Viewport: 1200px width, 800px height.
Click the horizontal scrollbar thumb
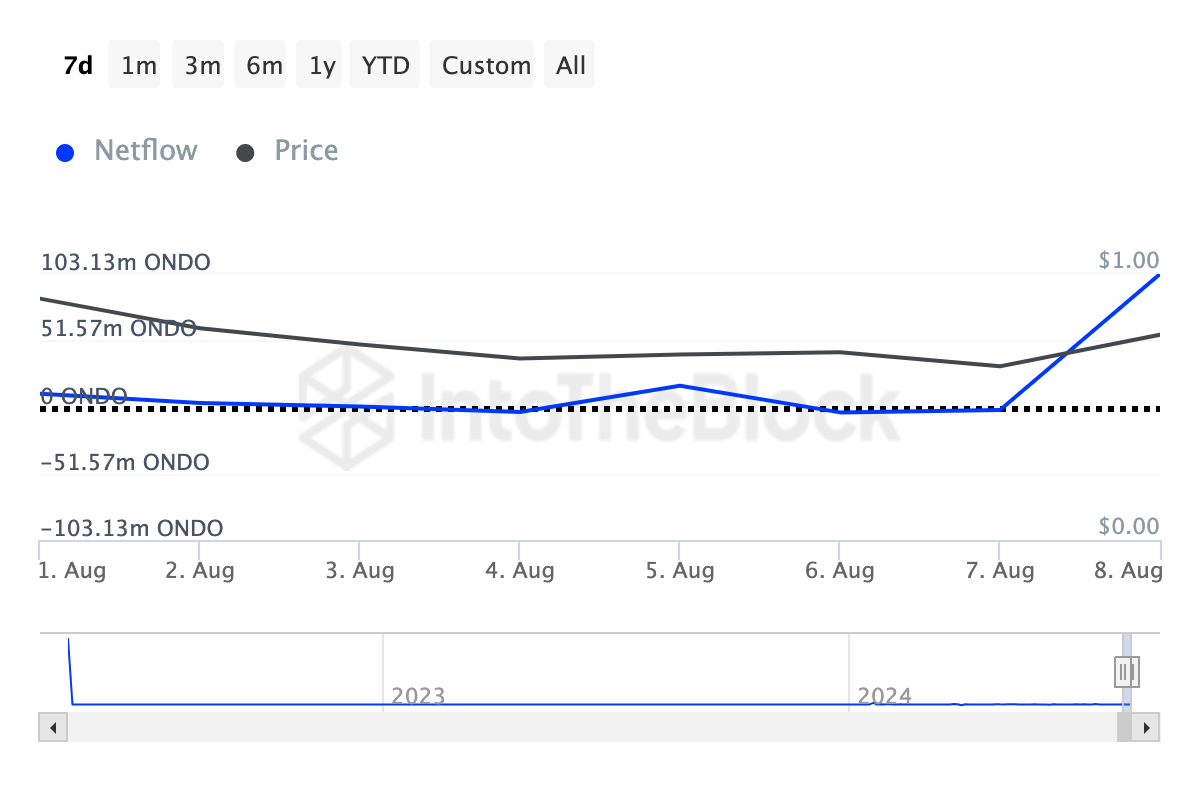point(1124,727)
